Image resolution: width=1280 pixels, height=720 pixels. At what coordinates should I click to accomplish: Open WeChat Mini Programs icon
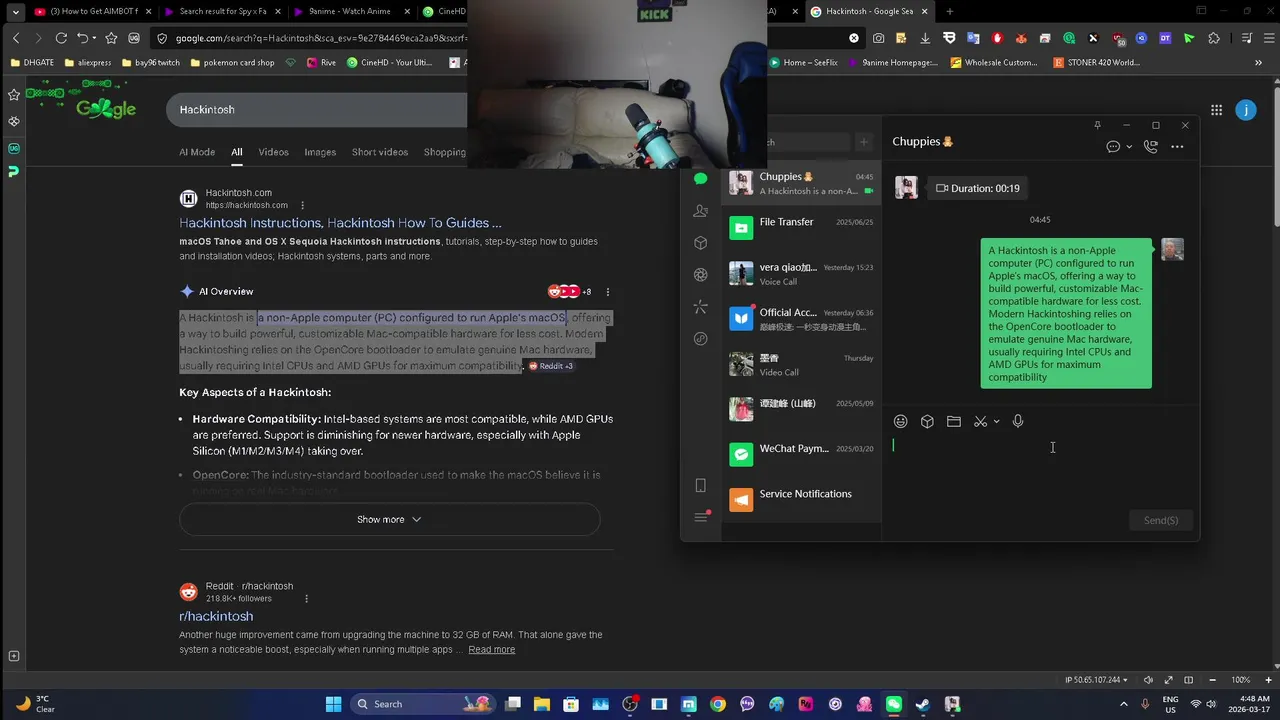tap(700, 339)
